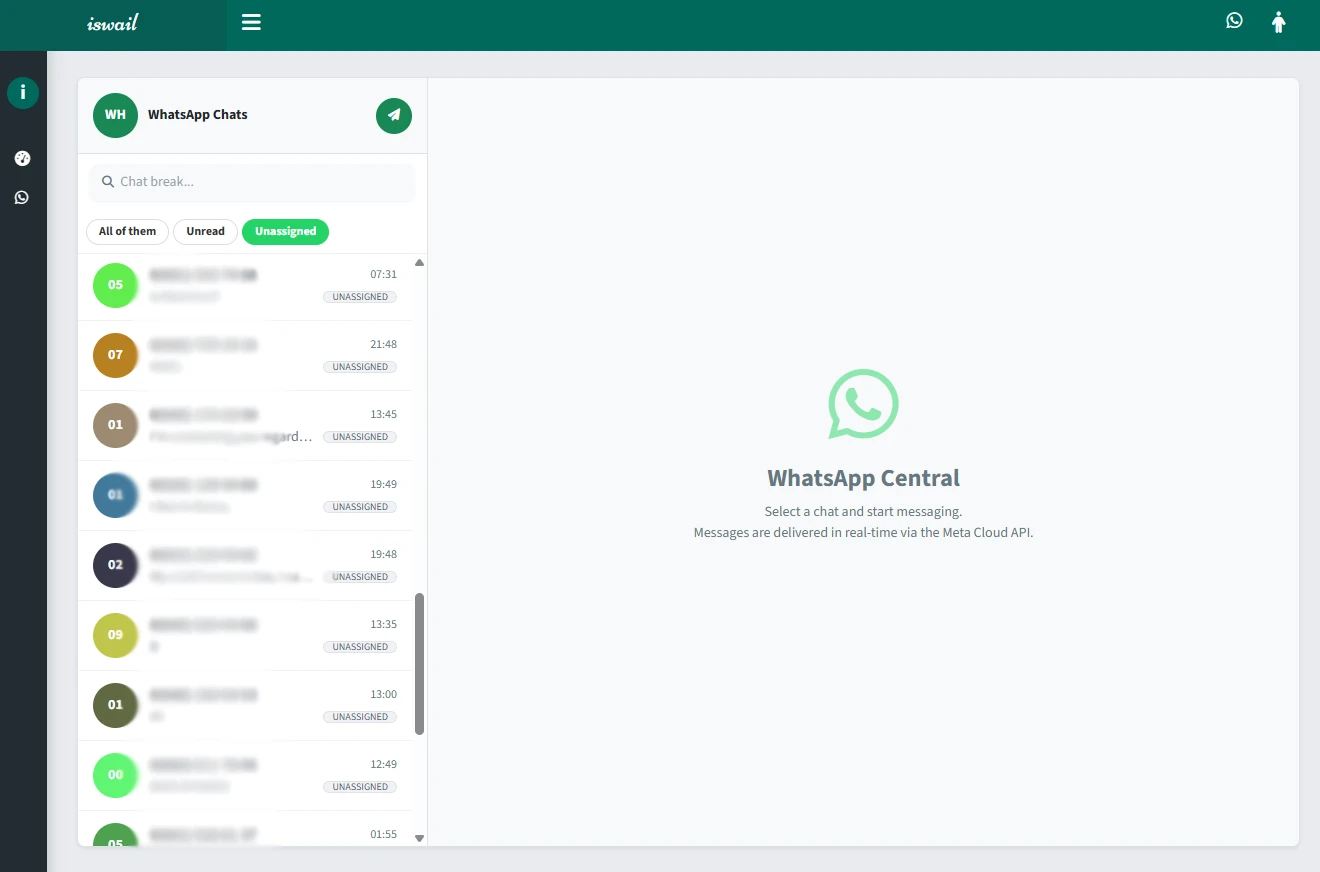Viewport: 1320px width, 872px height.
Task: Toggle the 'Unassigned' filter off
Action: [285, 231]
